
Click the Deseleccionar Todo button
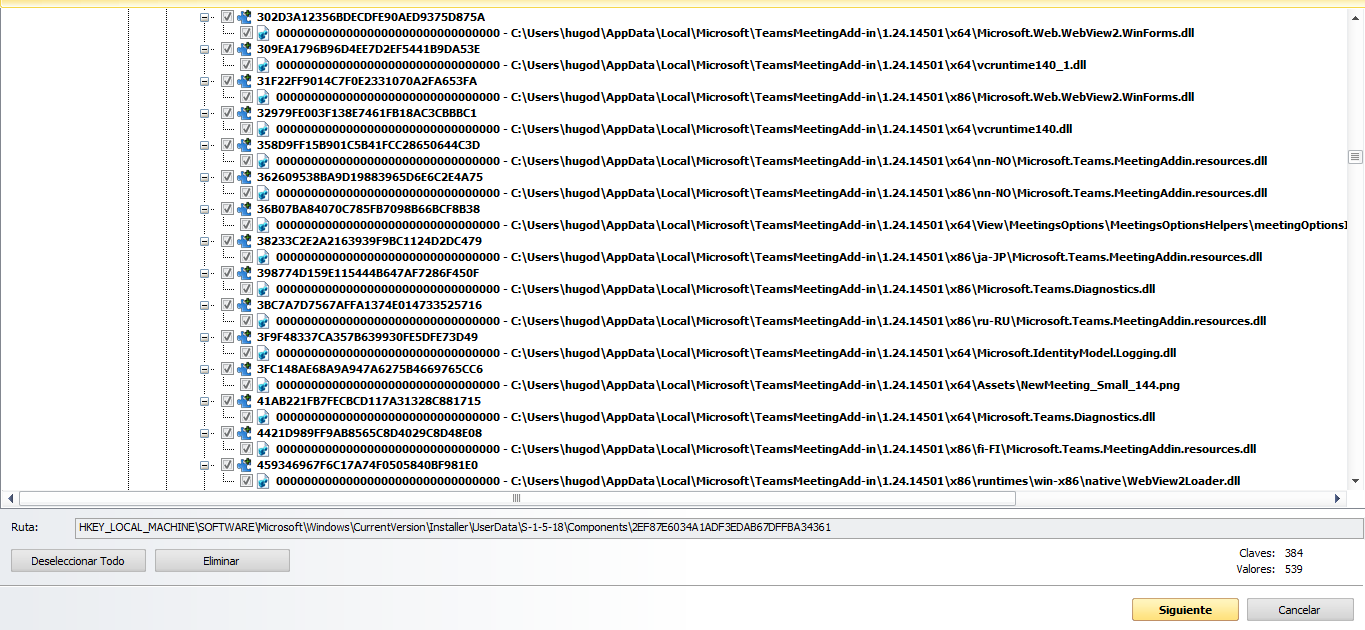click(x=78, y=561)
